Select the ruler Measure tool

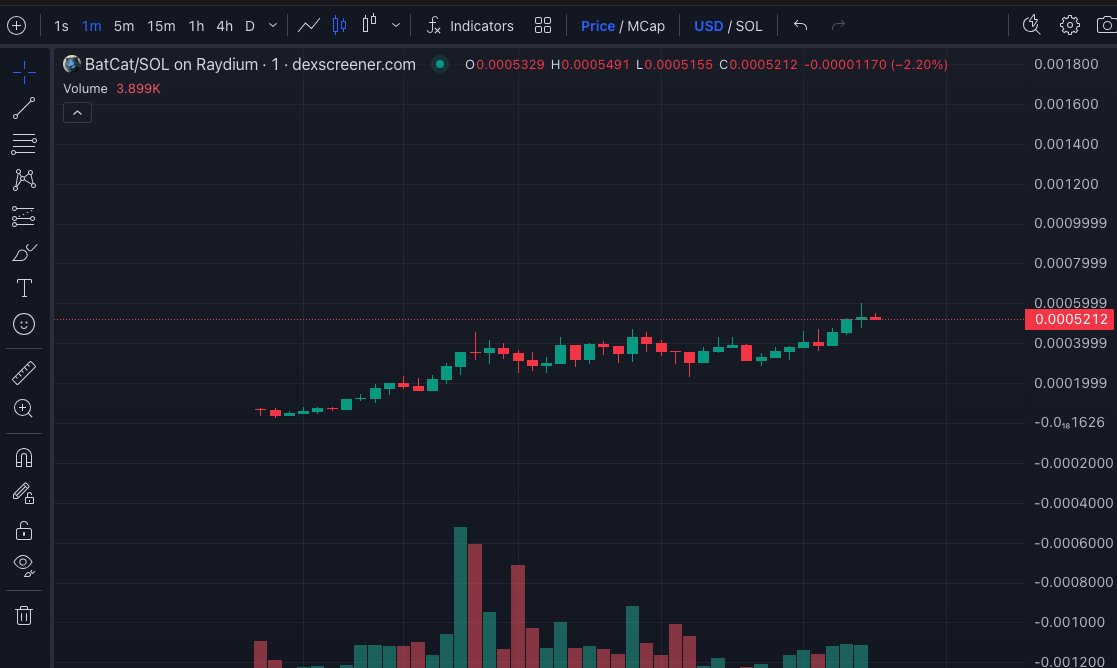click(24, 372)
